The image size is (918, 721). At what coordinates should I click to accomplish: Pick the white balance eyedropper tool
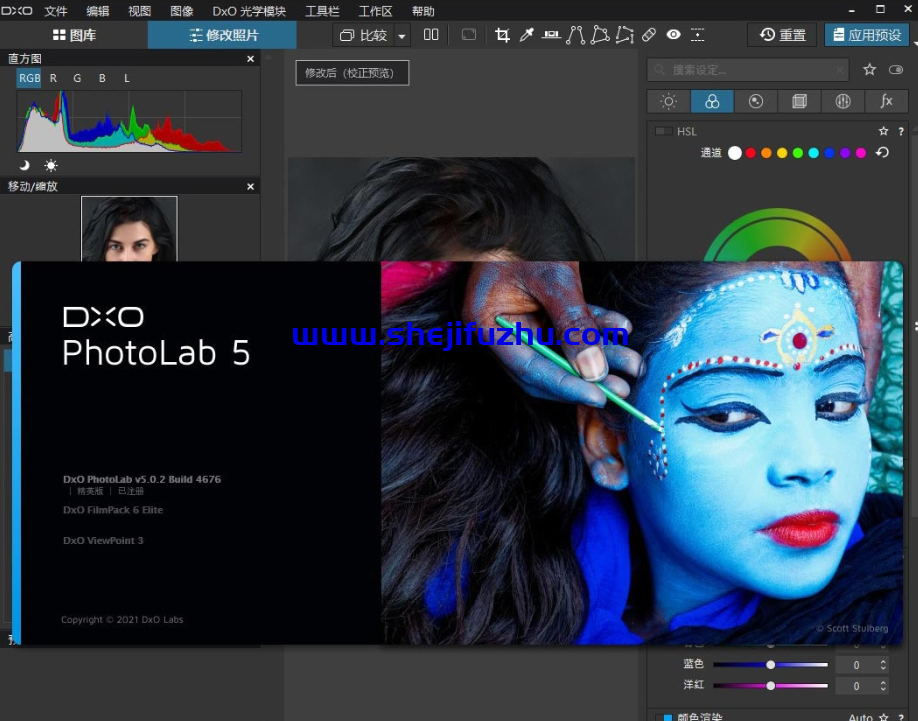click(x=526, y=35)
